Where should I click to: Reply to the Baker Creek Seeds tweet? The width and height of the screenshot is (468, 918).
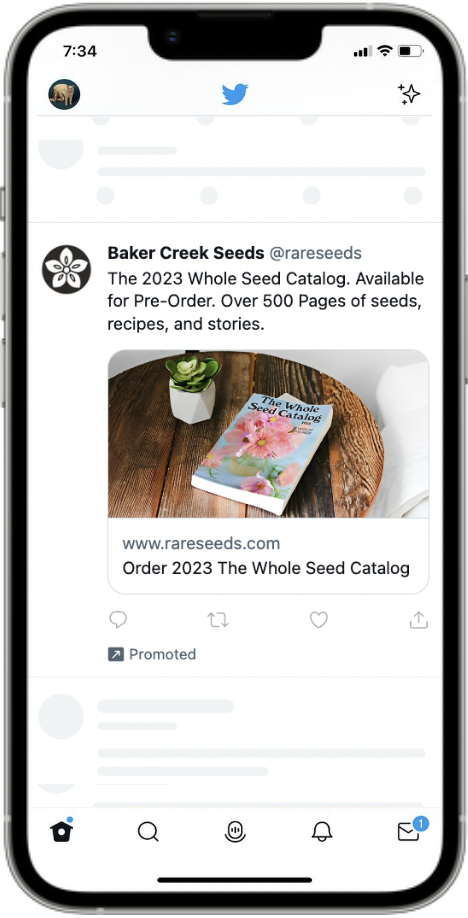pos(118,619)
